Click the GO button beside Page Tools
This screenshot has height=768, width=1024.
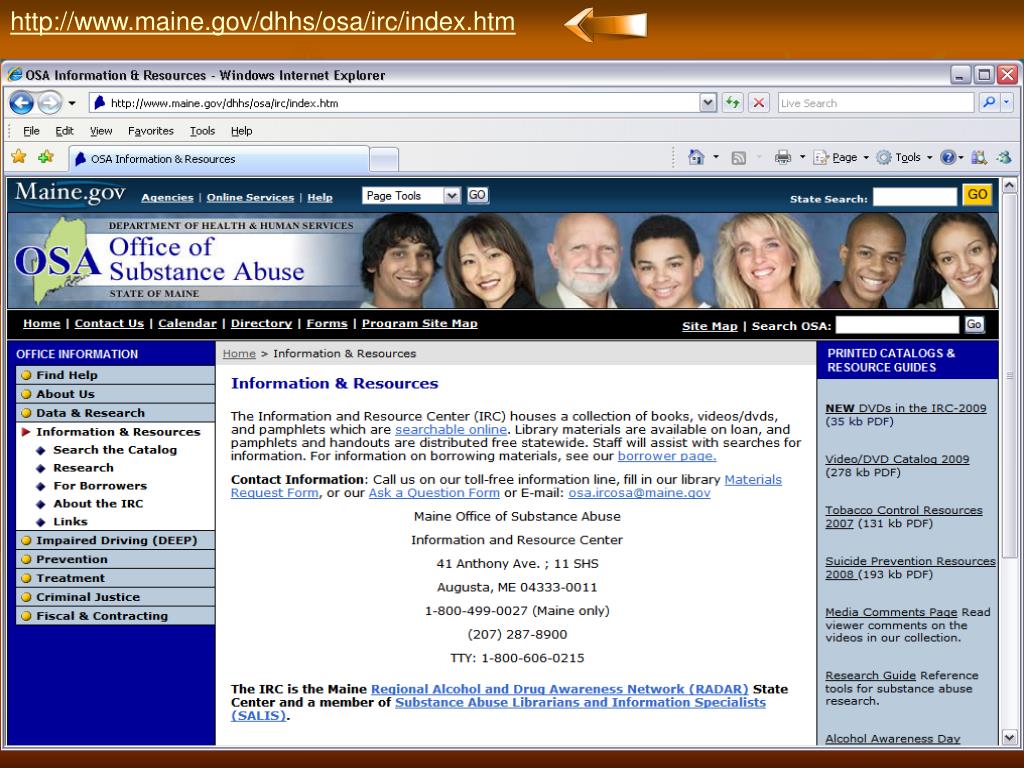(477, 195)
